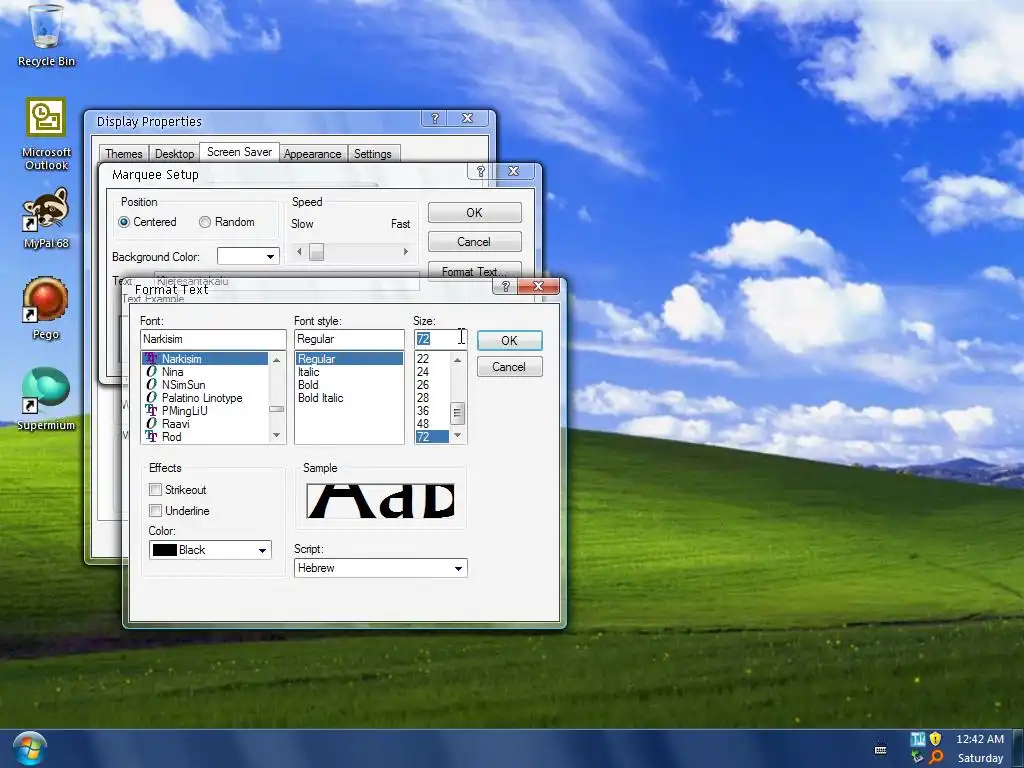Click the Speed slider thumb
The width and height of the screenshot is (1024, 768).
tap(317, 251)
